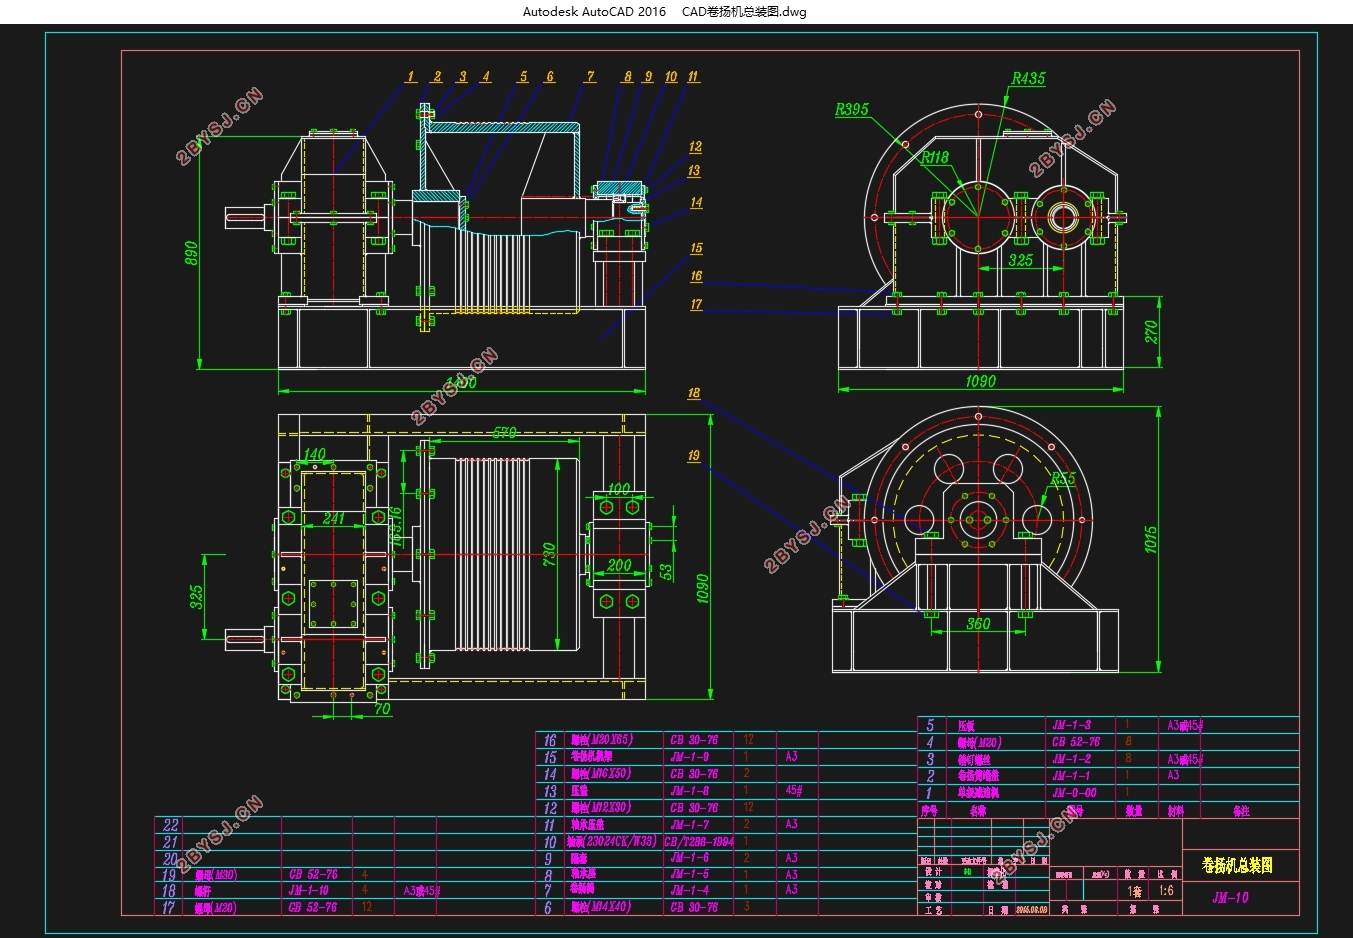Select the 200 bearing block dimension

pos(619,565)
